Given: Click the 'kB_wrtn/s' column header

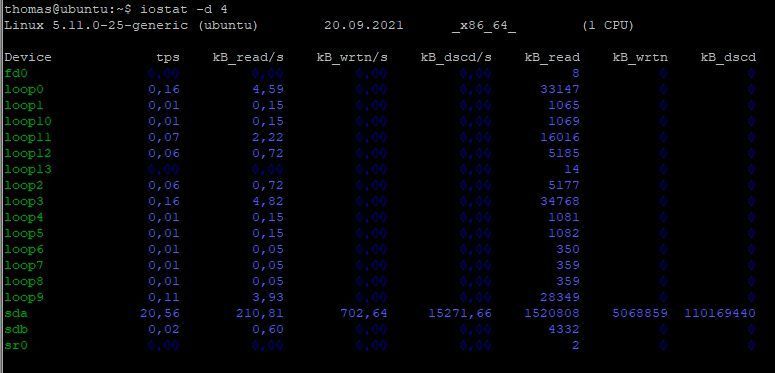Looking at the screenshot, I should pos(352,58).
